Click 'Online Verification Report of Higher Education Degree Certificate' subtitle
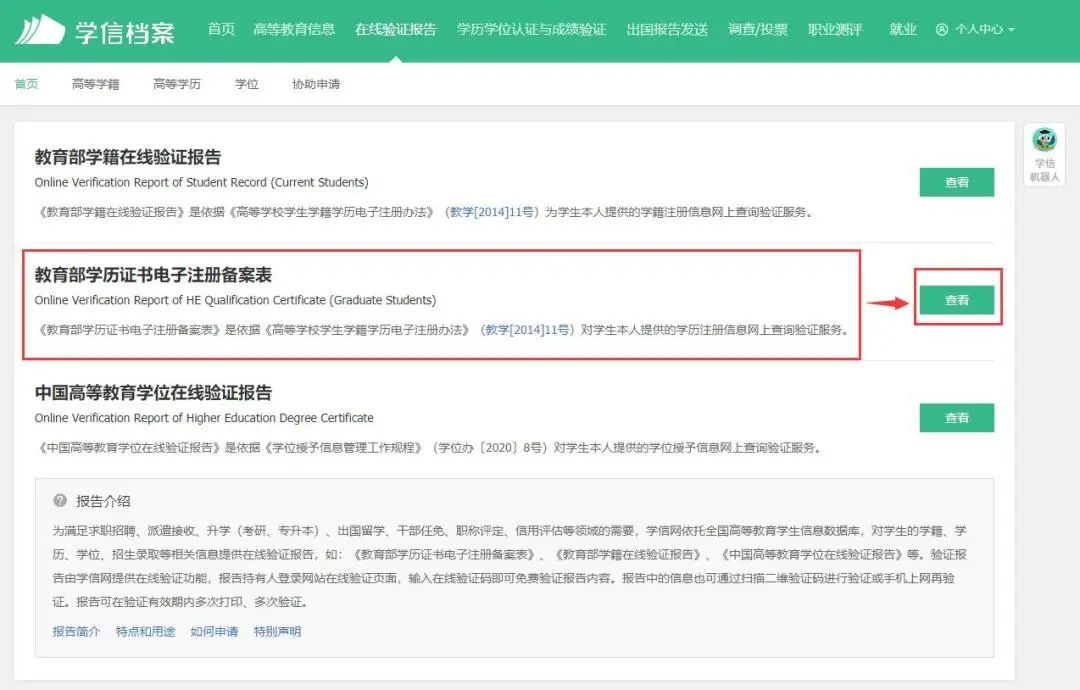The height and width of the screenshot is (690, 1080). pyautogui.click(x=204, y=418)
